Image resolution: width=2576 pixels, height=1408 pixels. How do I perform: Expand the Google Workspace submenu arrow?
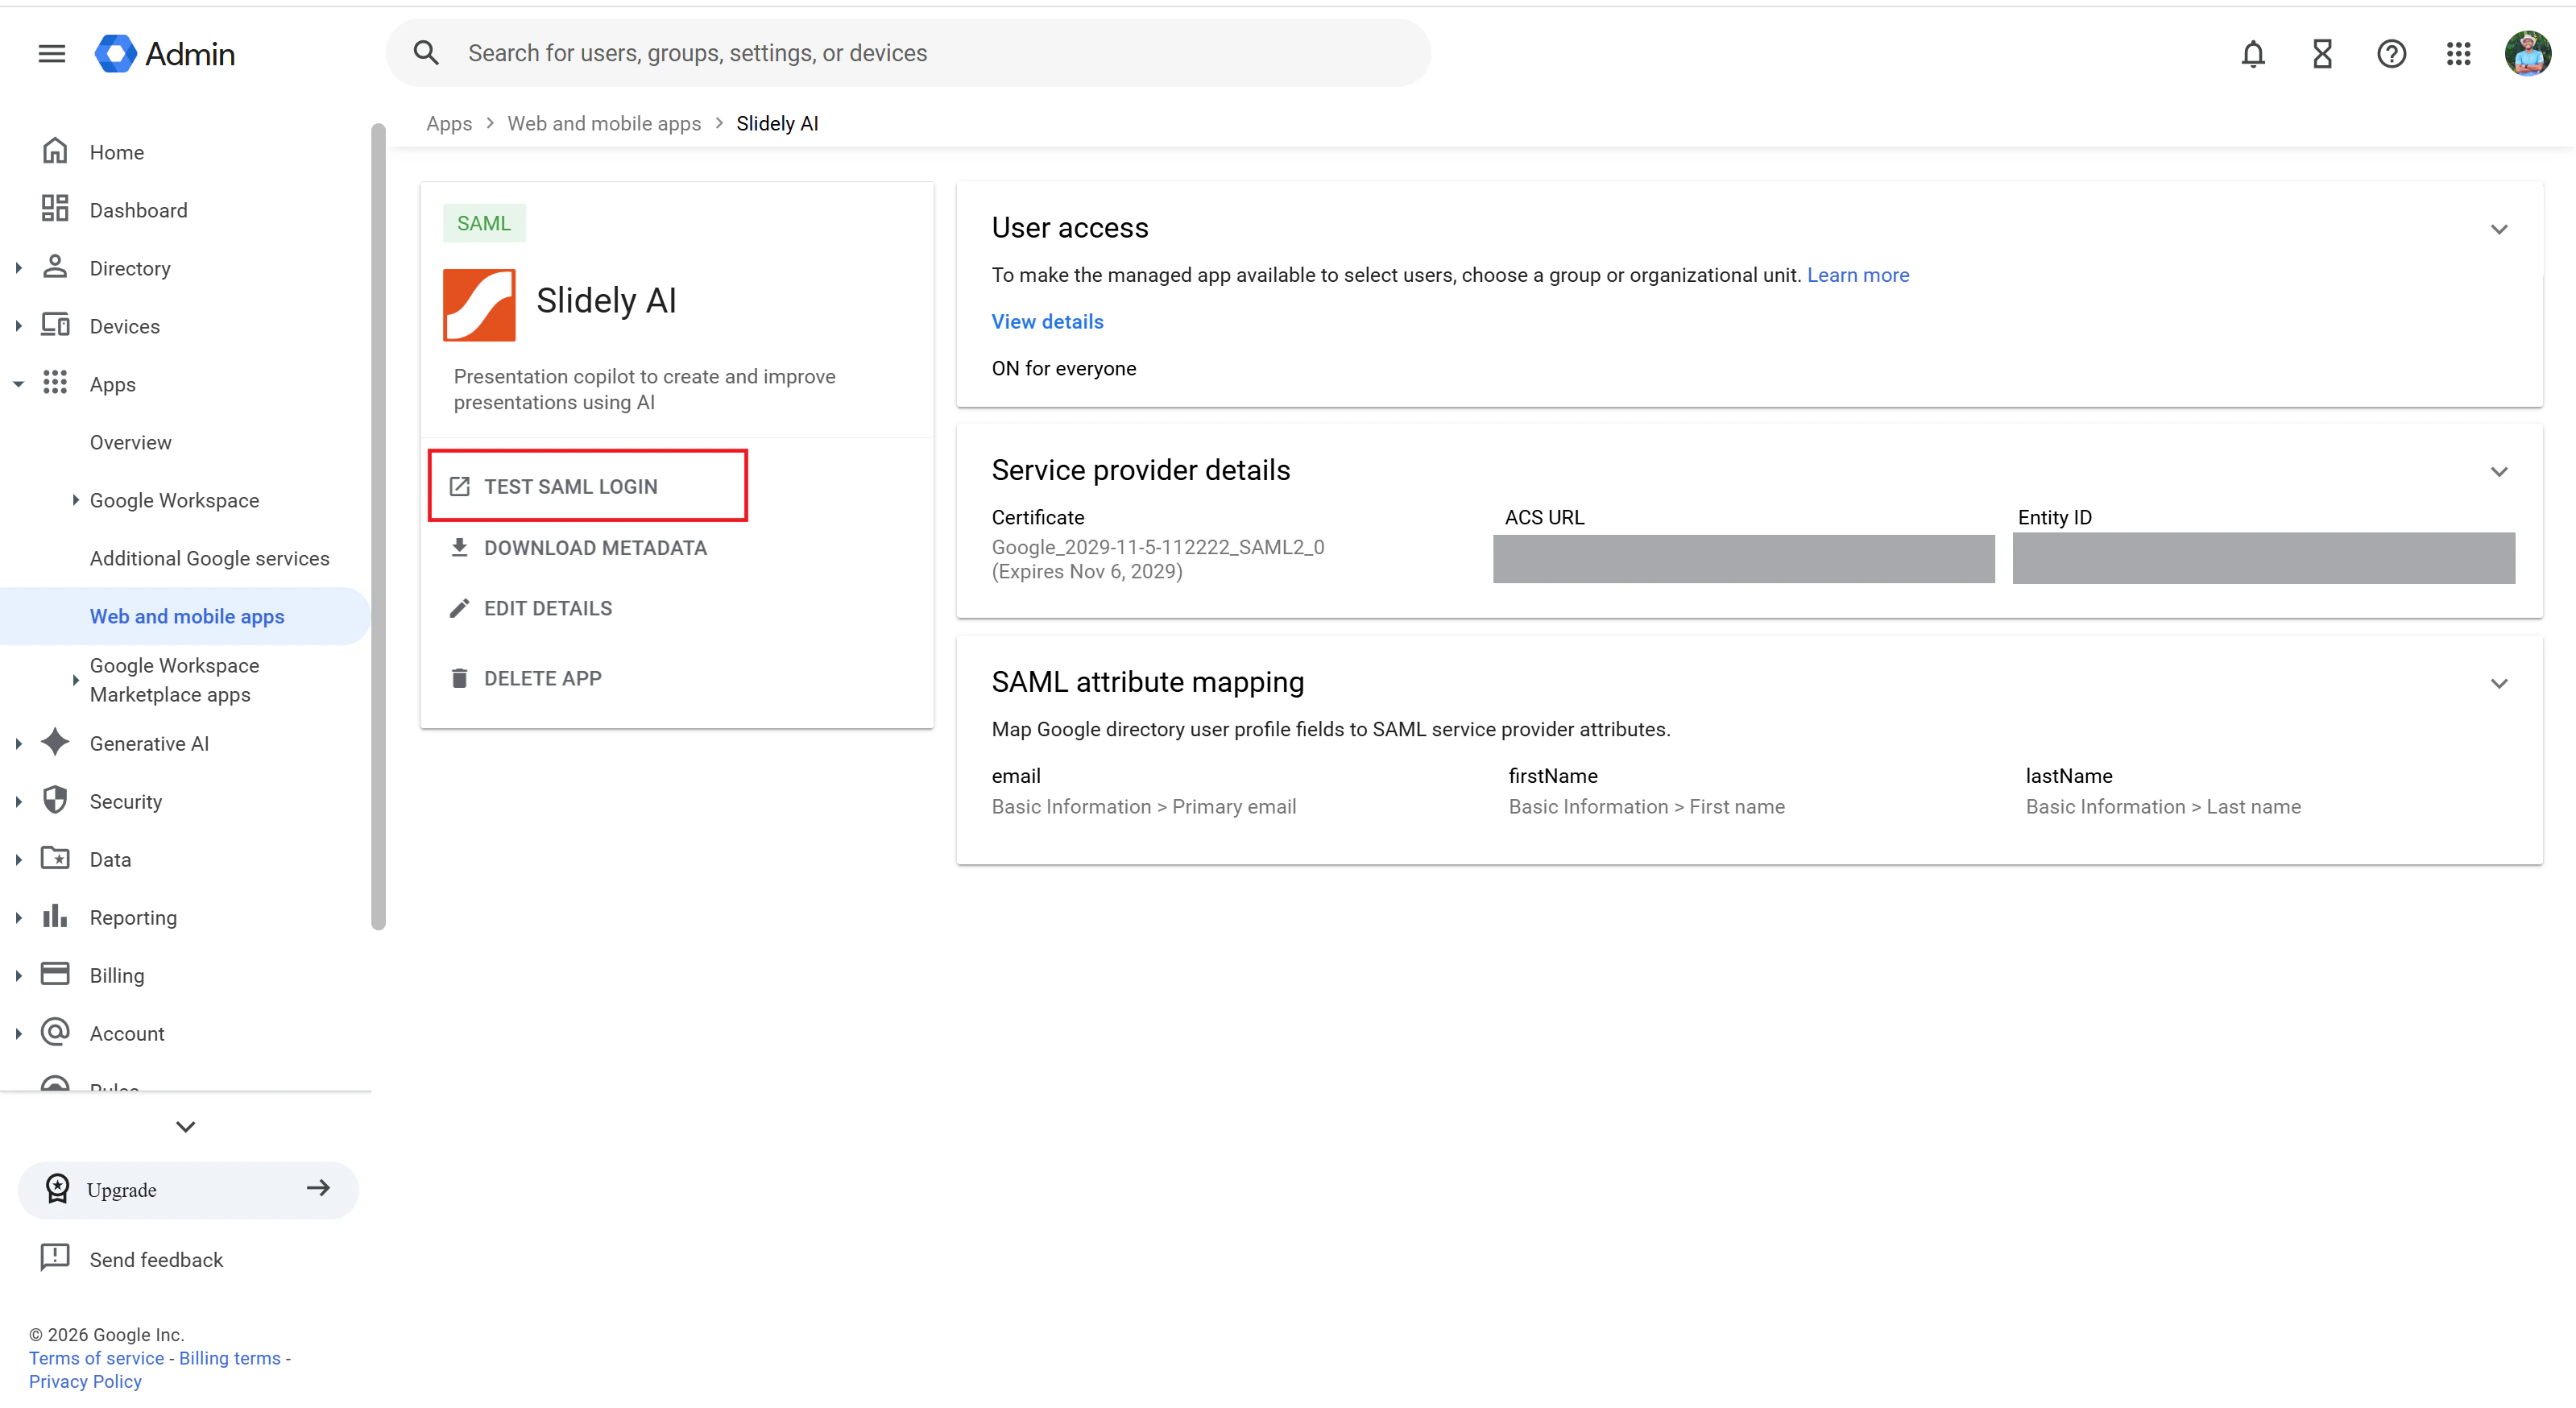pyautogui.click(x=75, y=500)
